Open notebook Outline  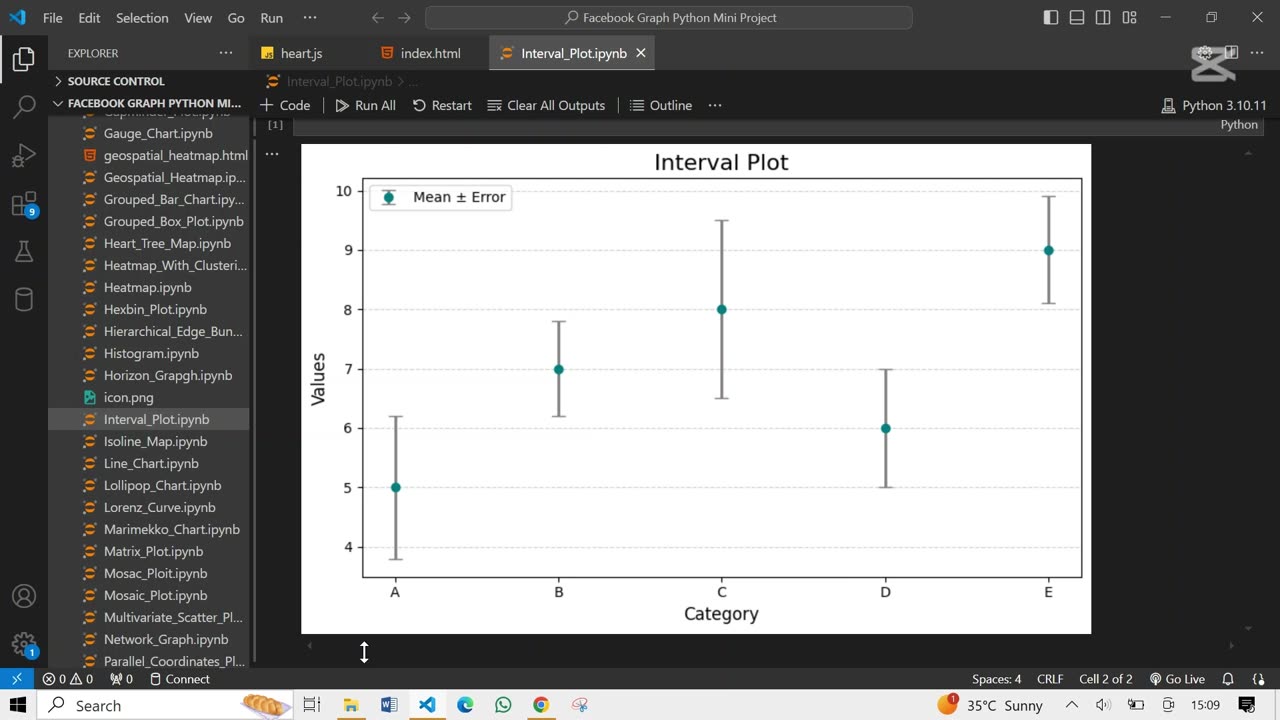(x=660, y=105)
